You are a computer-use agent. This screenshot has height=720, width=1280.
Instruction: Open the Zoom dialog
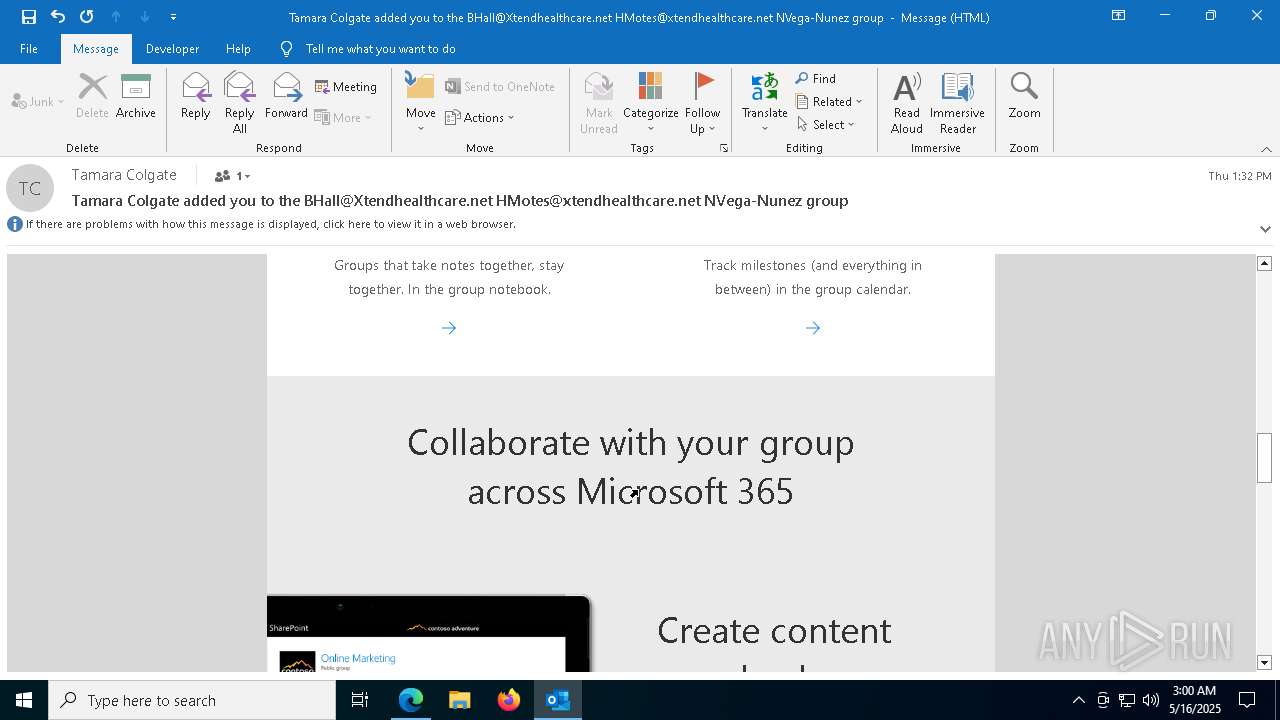1024,96
